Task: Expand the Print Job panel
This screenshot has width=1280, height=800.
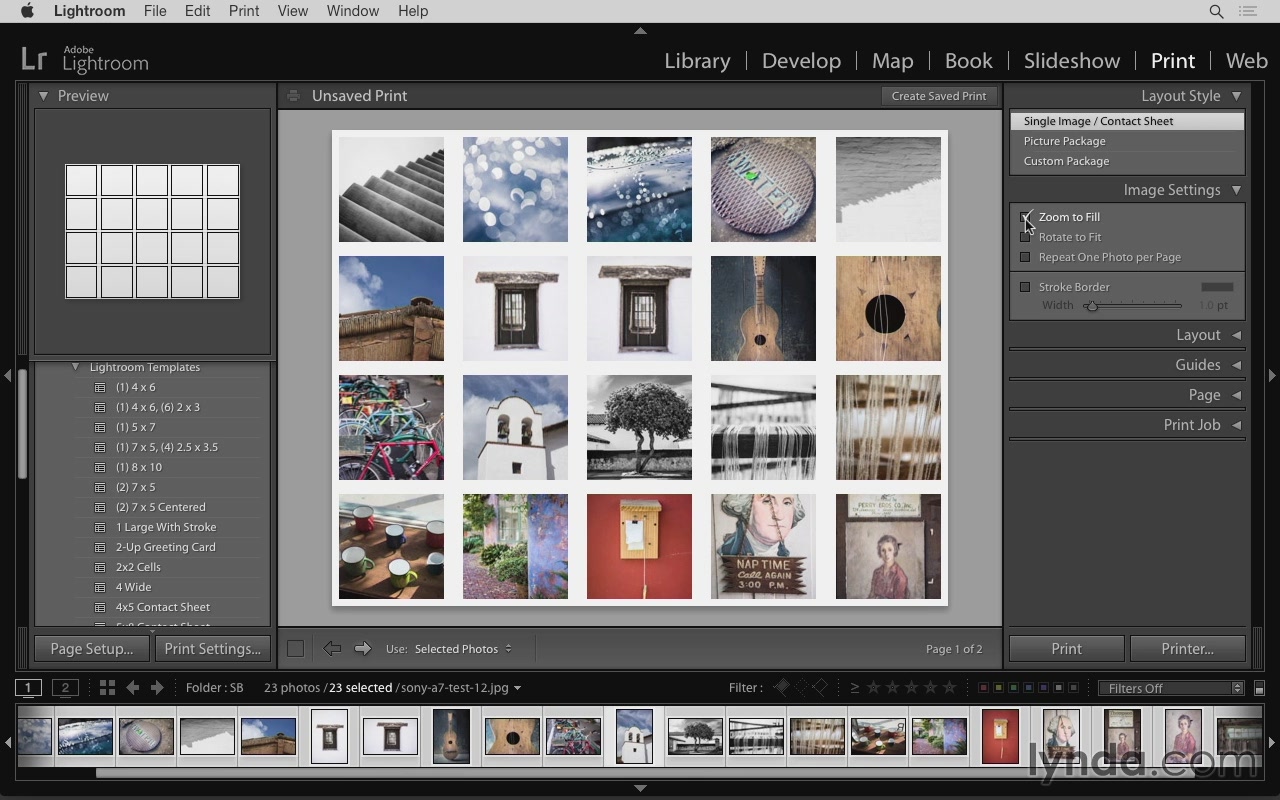Action: (x=1236, y=425)
